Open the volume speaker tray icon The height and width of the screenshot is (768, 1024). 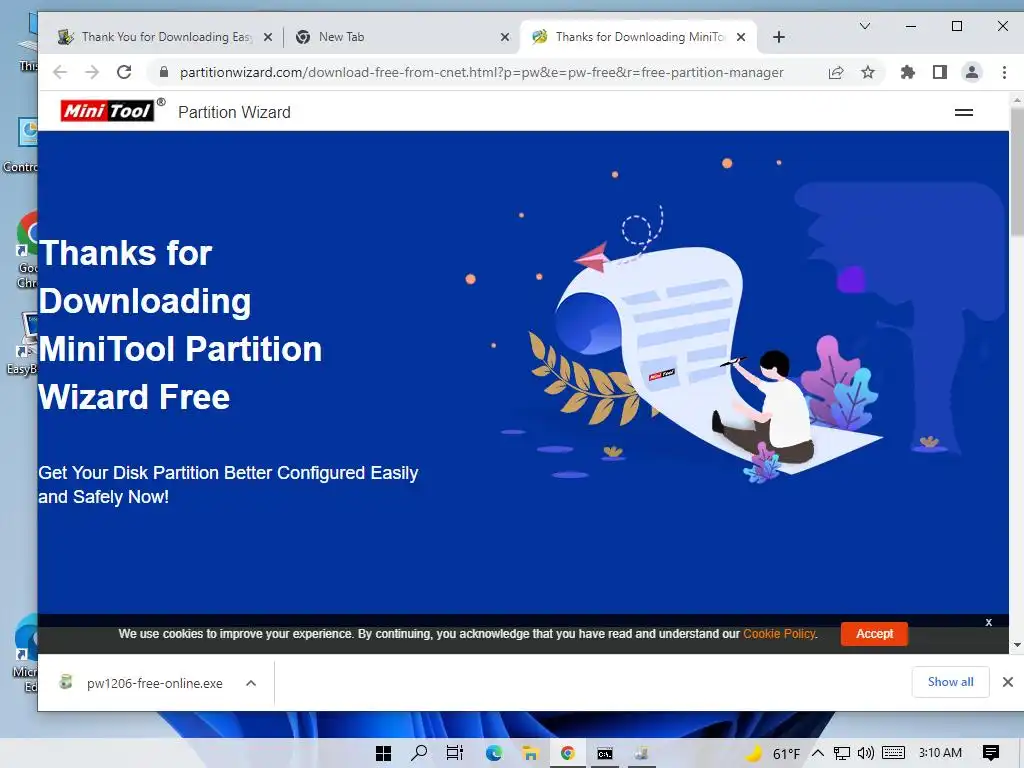tap(865, 753)
